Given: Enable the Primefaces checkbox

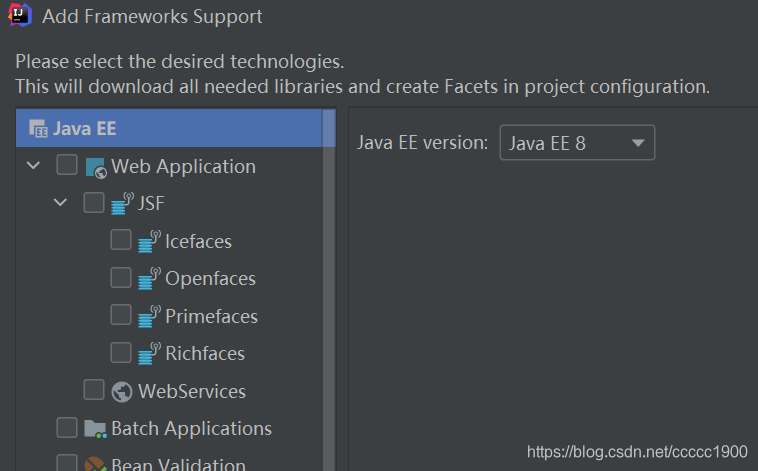Looking at the screenshot, I should pyautogui.click(x=121, y=314).
